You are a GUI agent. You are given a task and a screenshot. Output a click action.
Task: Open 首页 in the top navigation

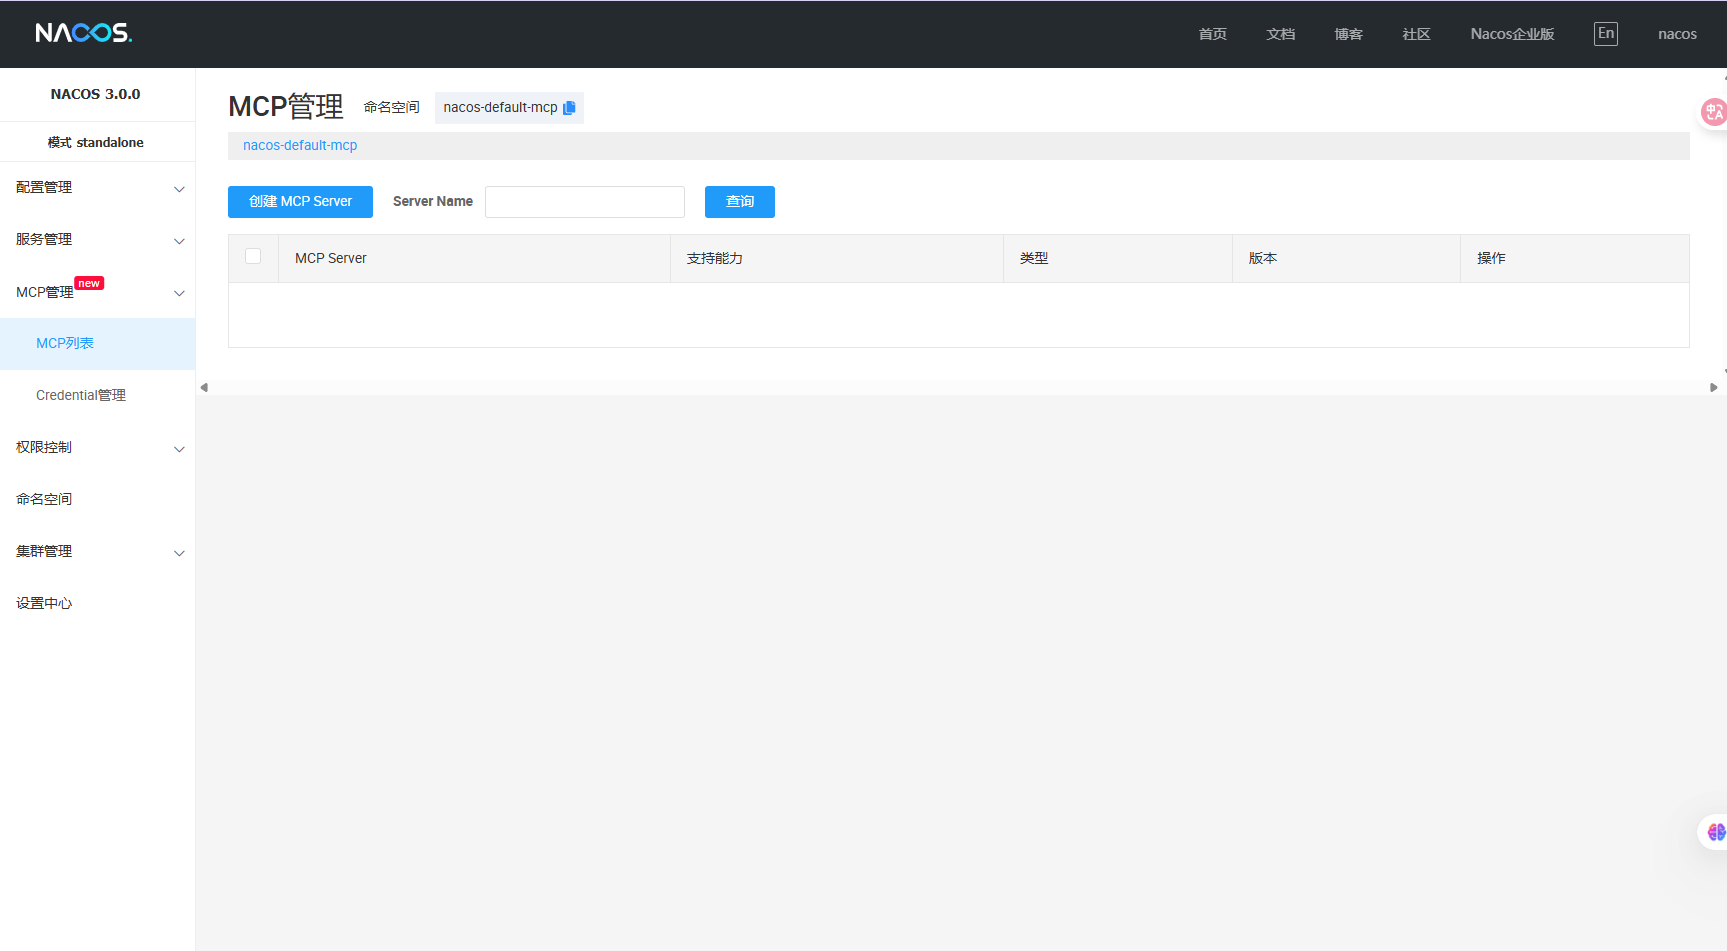1212,34
